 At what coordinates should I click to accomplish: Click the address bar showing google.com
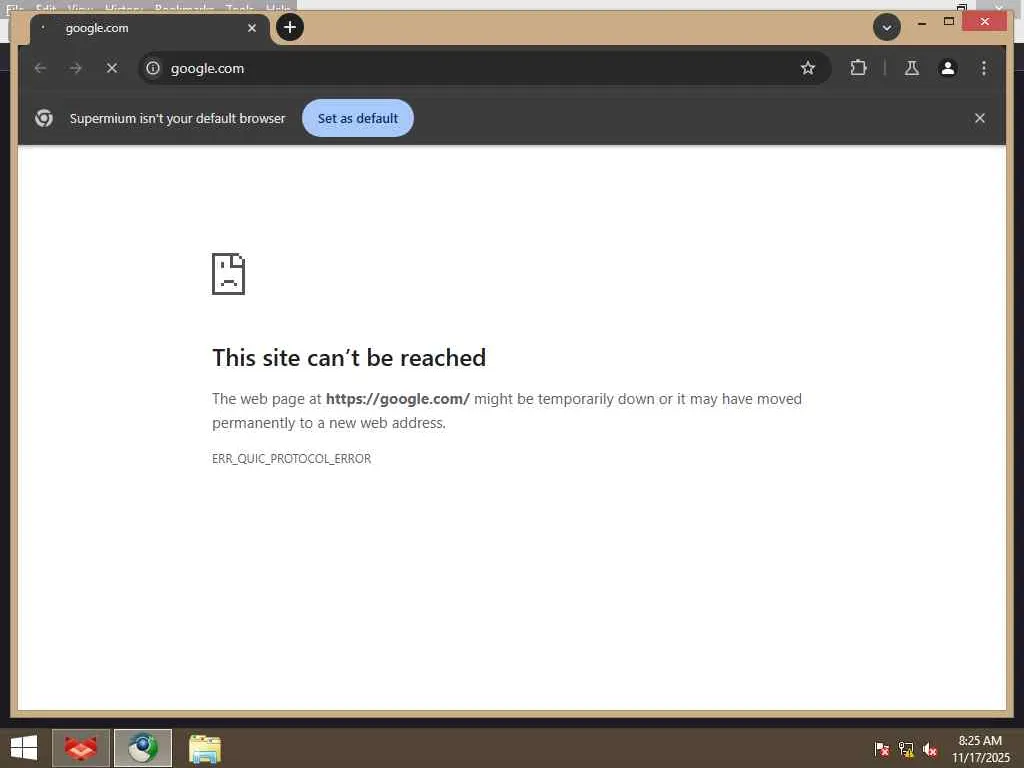pyautogui.click(x=485, y=68)
